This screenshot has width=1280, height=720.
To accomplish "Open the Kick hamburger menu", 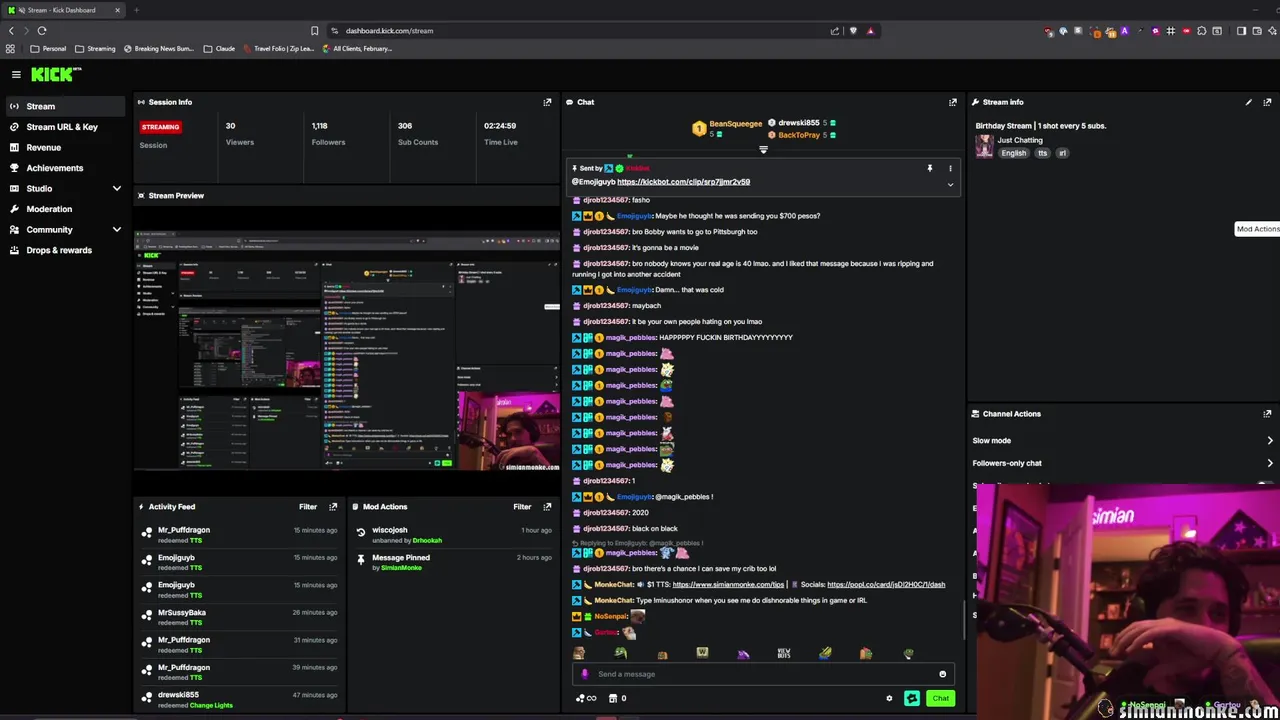I will 16,74.
